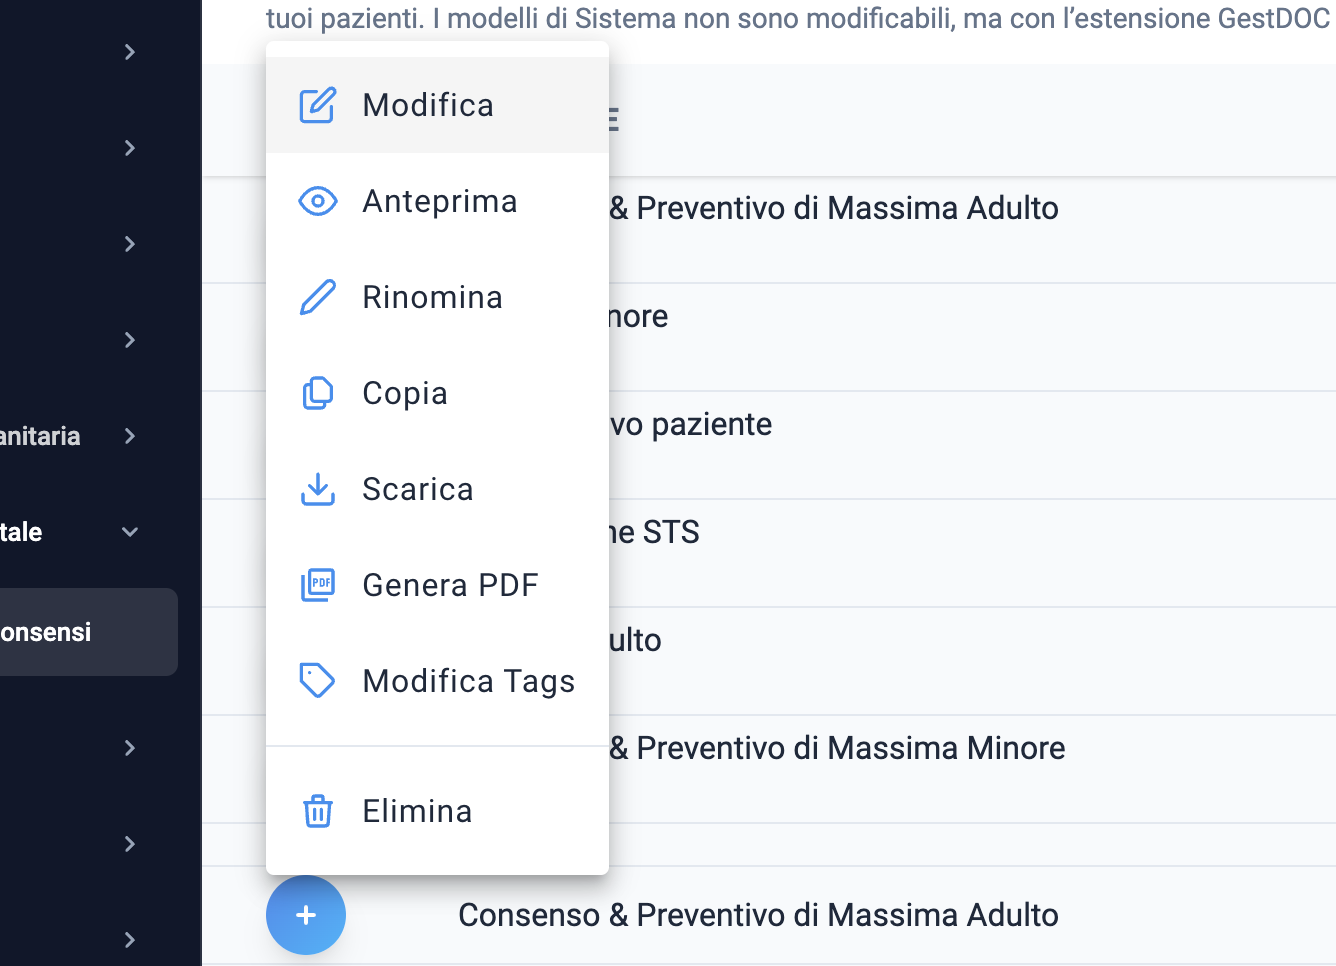Viewport: 1336px width, 966px height.
Task: Click the Modifica pencil-square icon
Action: pos(317,105)
